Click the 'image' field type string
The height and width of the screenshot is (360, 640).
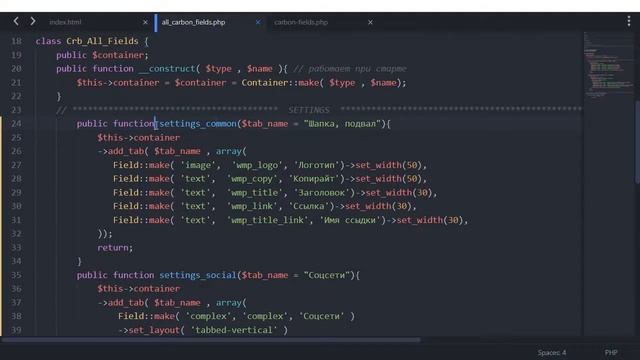point(198,165)
